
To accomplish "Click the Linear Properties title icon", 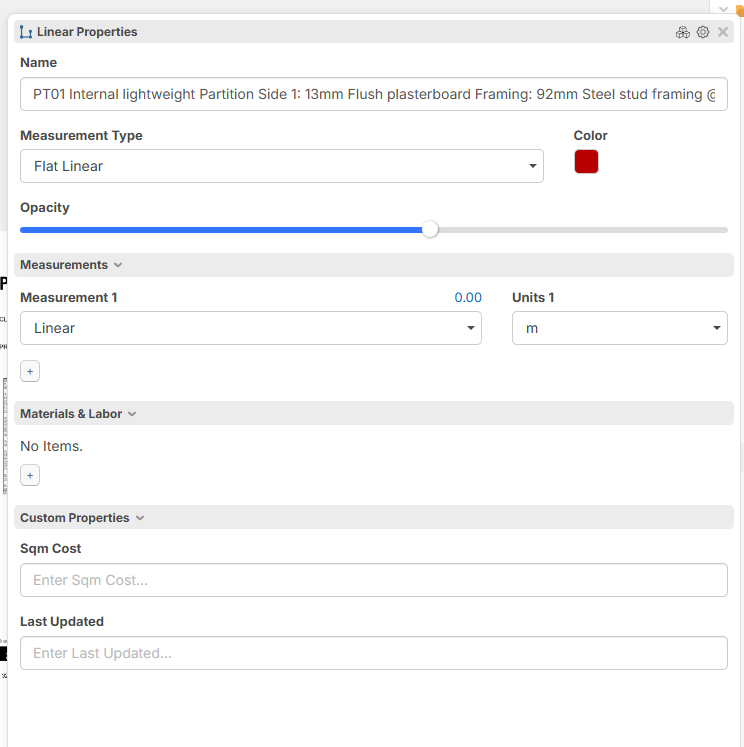I will (26, 32).
